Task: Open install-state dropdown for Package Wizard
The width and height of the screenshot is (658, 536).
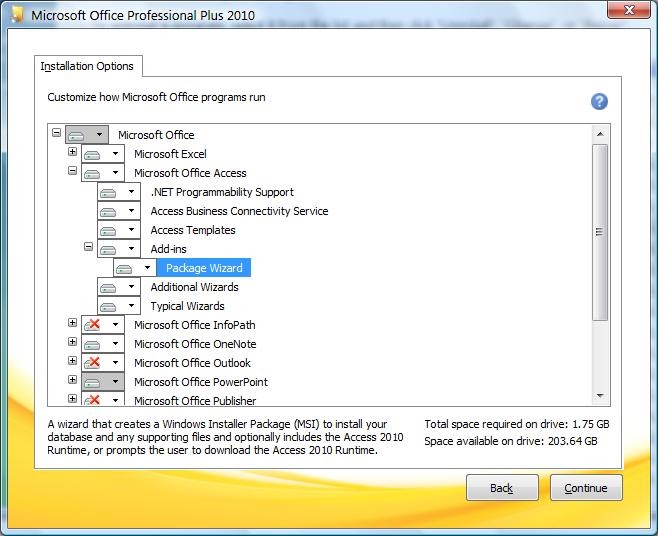Action: click(x=135, y=268)
